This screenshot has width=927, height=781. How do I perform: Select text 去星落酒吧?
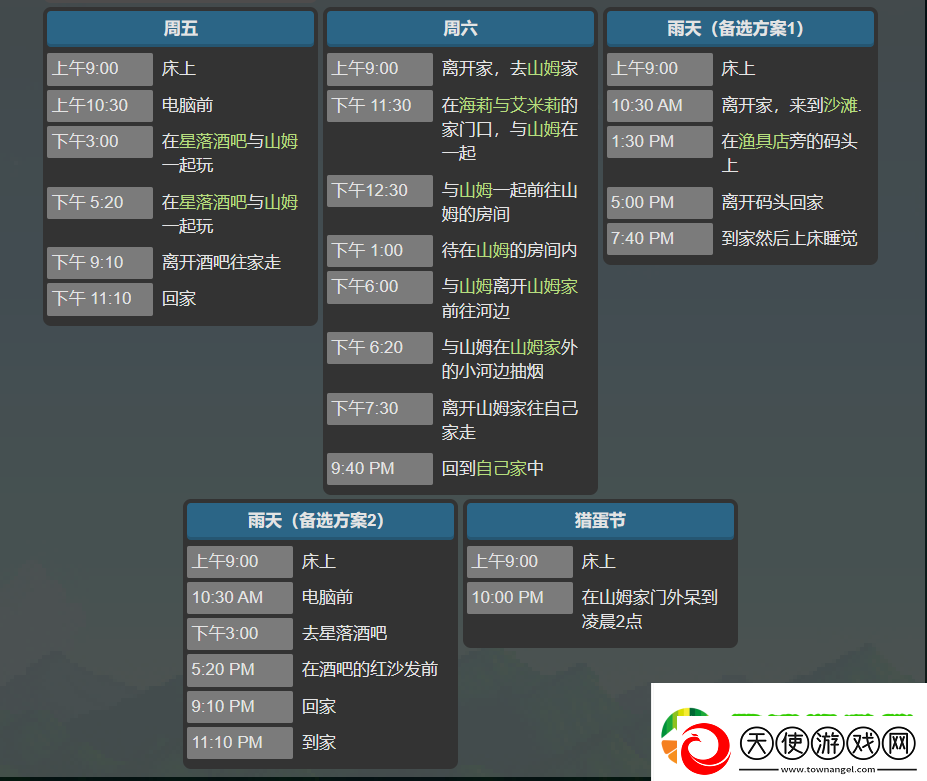(x=345, y=633)
